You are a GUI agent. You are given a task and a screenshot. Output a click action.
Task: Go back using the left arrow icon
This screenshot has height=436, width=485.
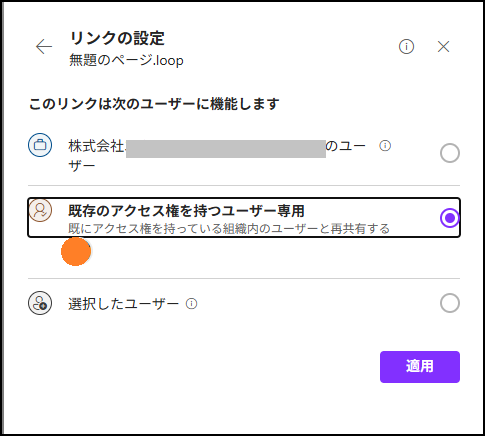click(44, 46)
